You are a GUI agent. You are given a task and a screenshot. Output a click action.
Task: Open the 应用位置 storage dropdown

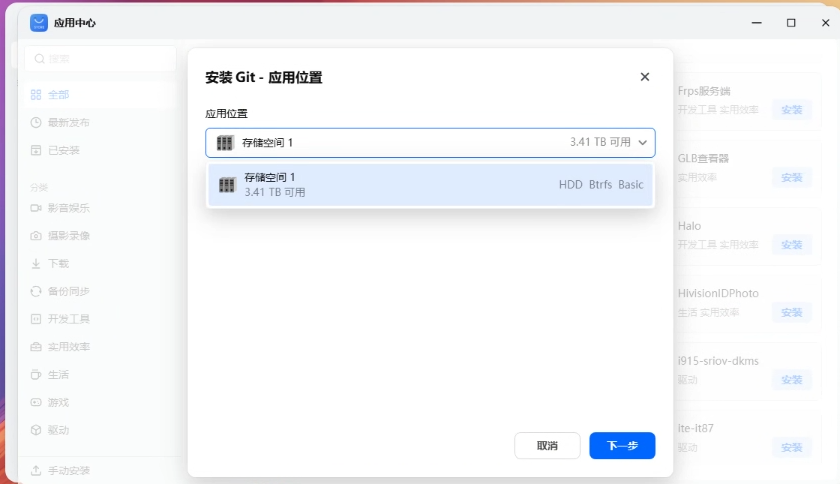coord(430,143)
